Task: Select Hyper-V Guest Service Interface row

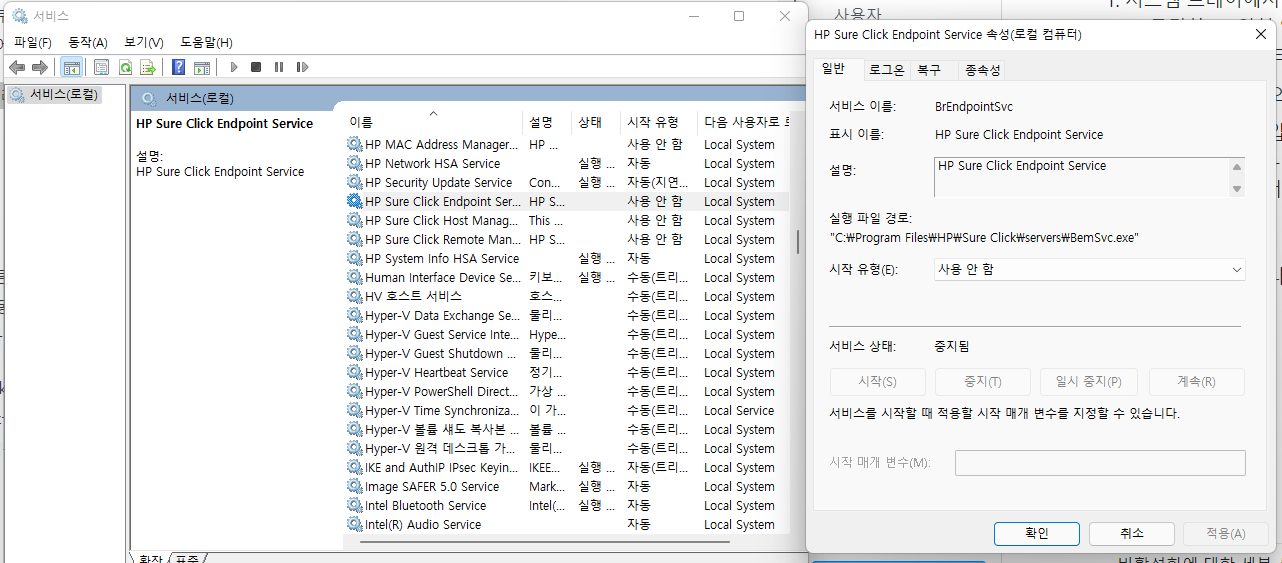Action: (566, 334)
